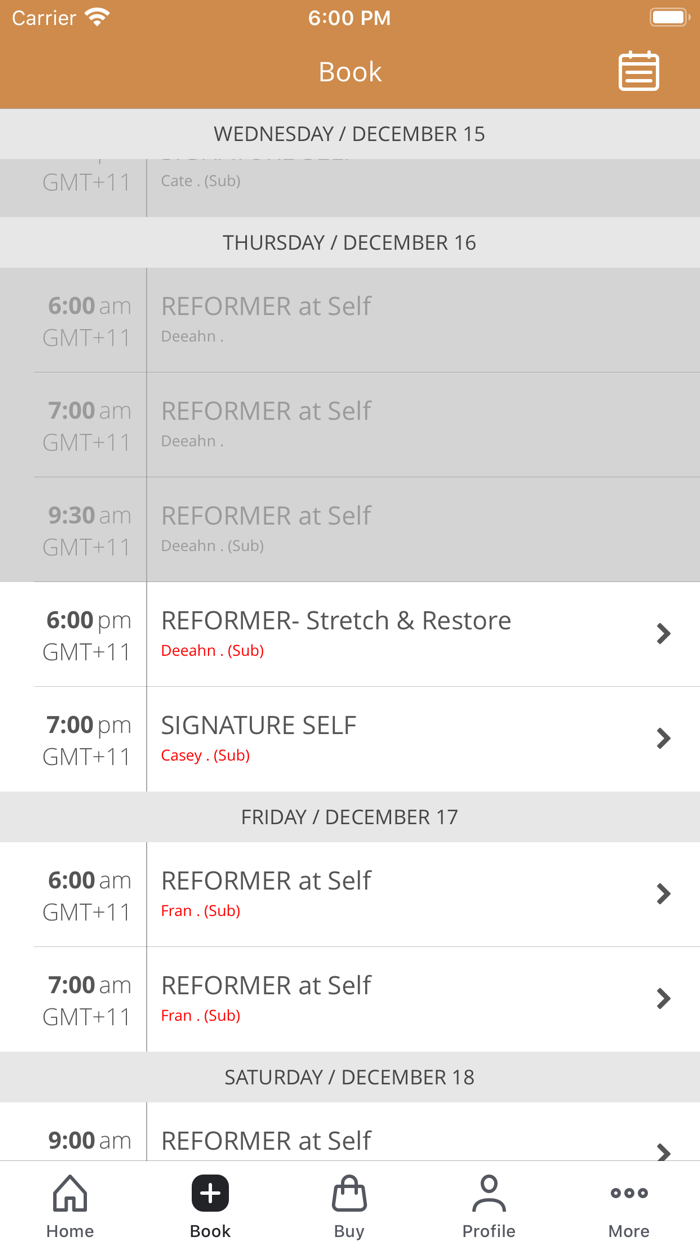This screenshot has height=1244, width=700.
Task: Tap the More ellipsis icon
Action: [x=628, y=1192]
